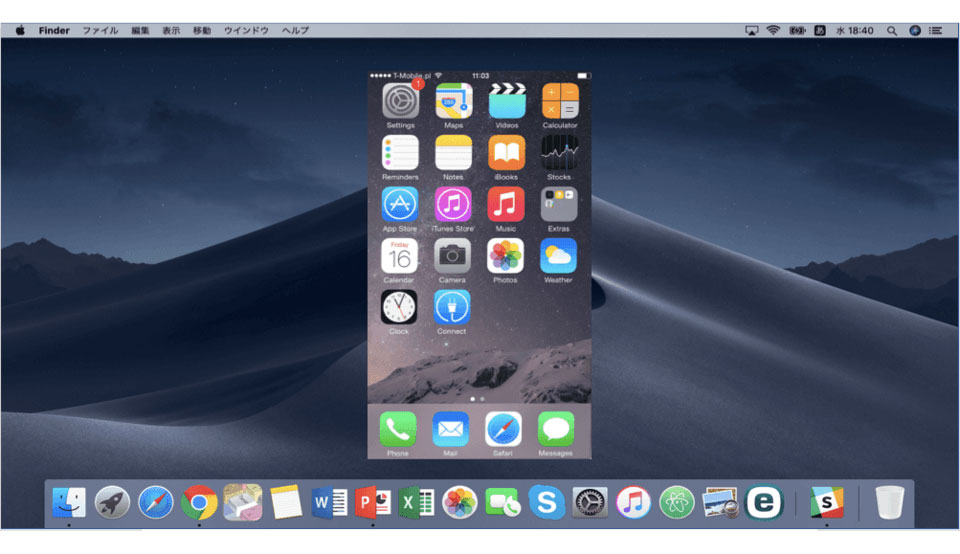Open the 編集 menu
Viewport: 960px width, 554px height.
point(140,31)
